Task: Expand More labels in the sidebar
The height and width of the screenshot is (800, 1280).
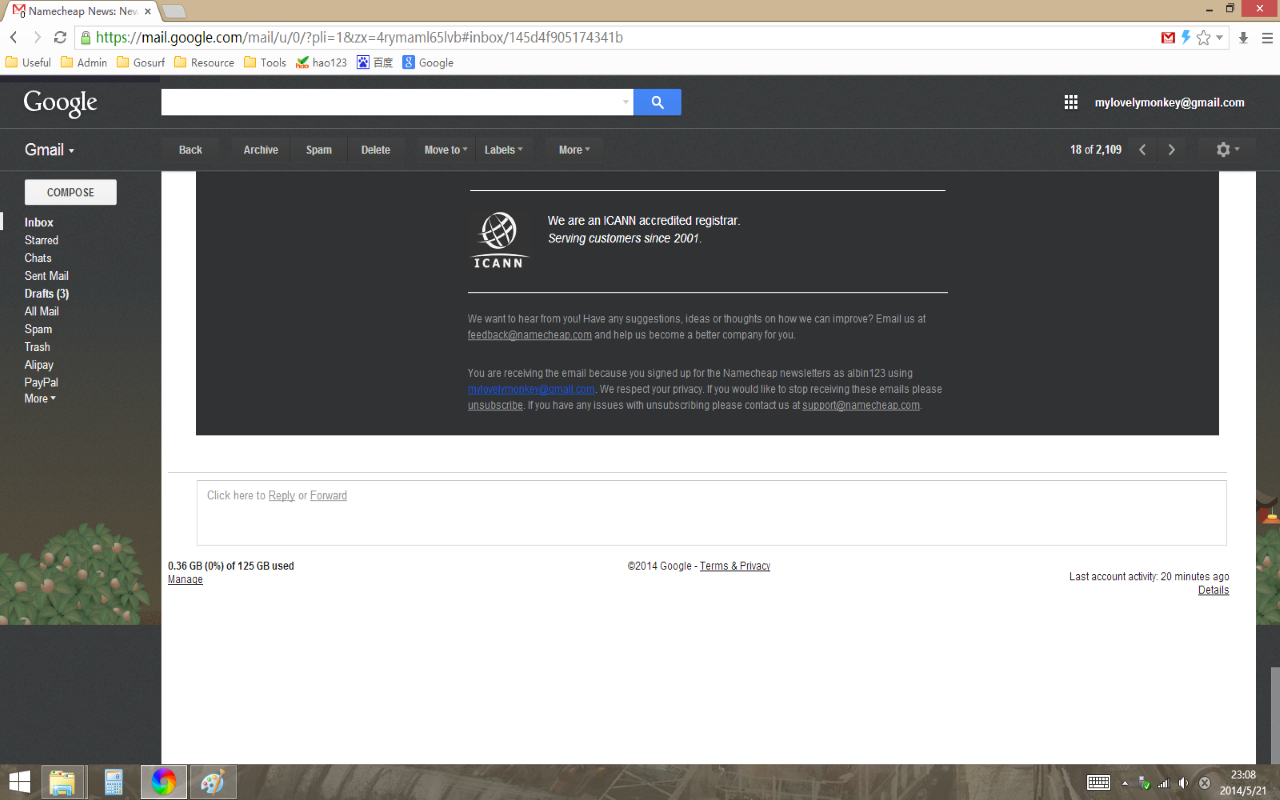Action: click(40, 399)
